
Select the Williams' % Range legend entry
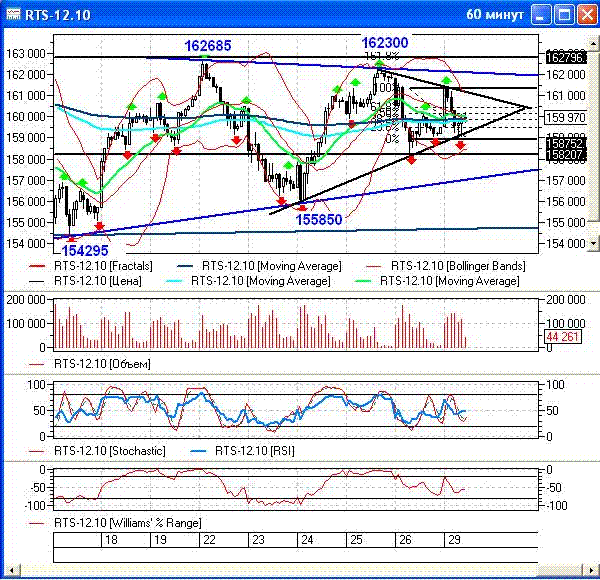point(115,523)
